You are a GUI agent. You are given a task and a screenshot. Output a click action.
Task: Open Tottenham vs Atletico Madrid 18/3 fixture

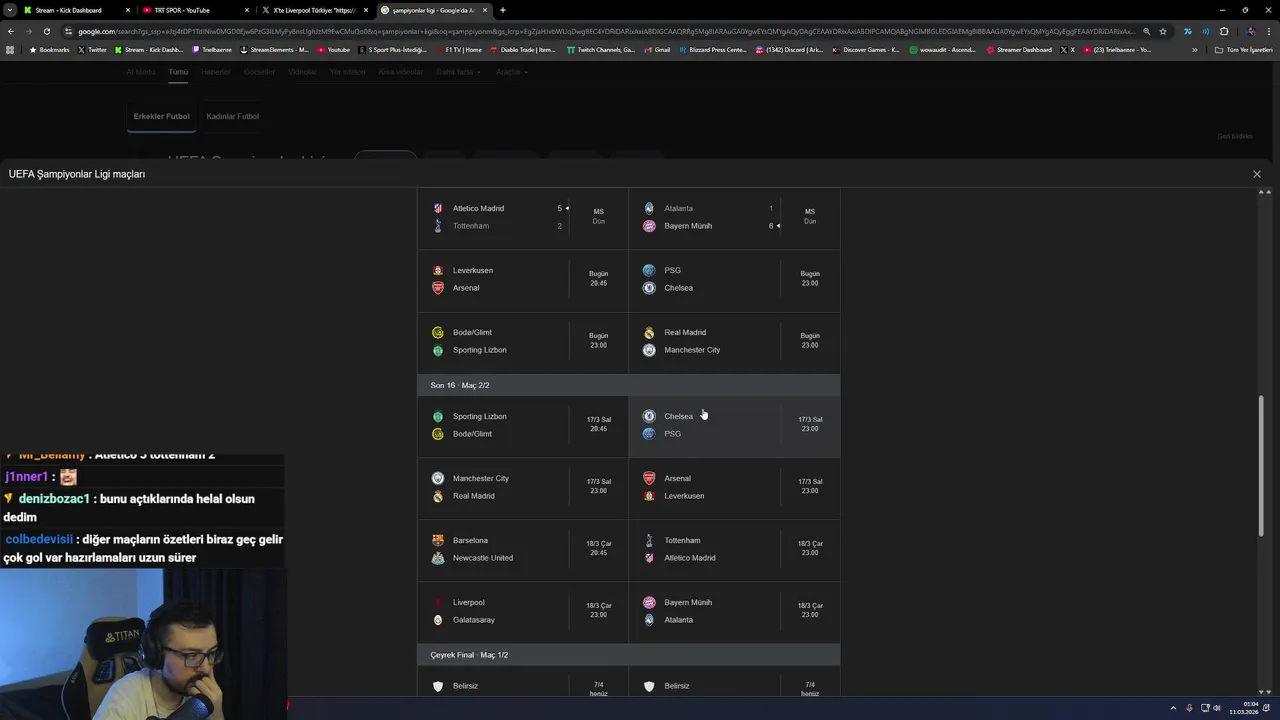point(734,549)
